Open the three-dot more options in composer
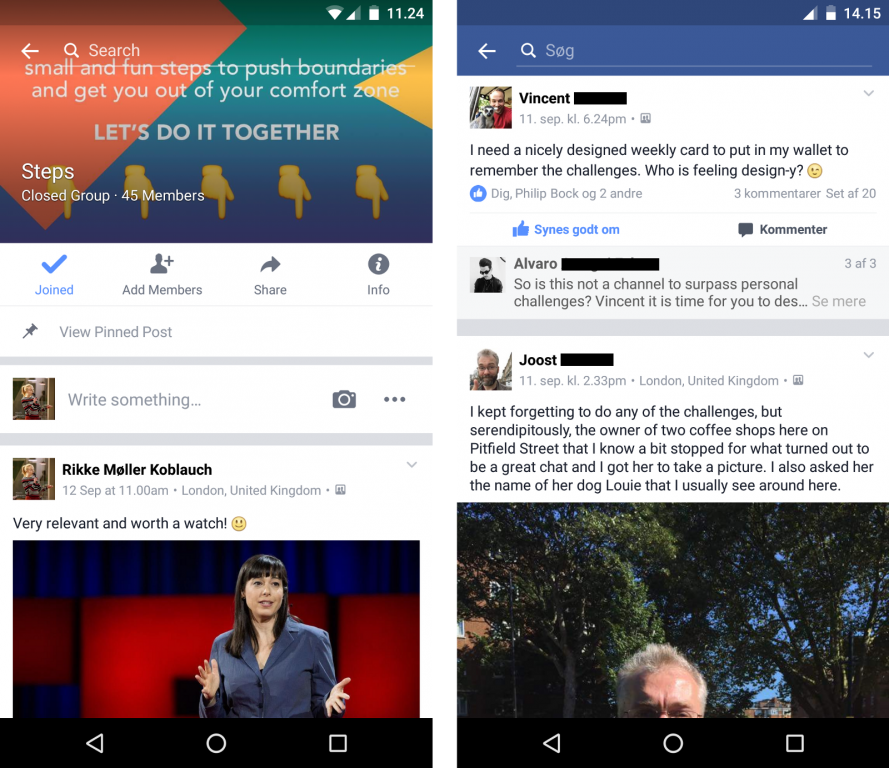The height and width of the screenshot is (768, 889). (395, 400)
